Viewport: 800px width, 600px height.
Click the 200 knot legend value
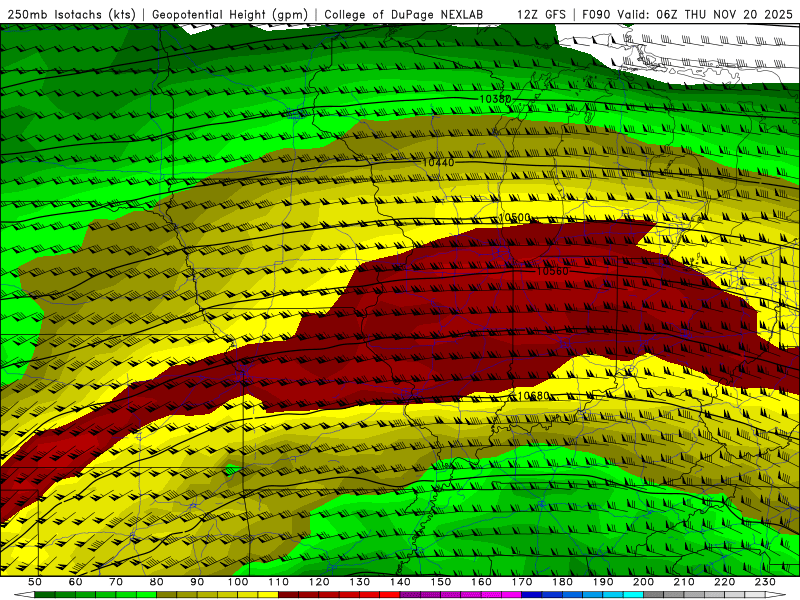point(643,582)
